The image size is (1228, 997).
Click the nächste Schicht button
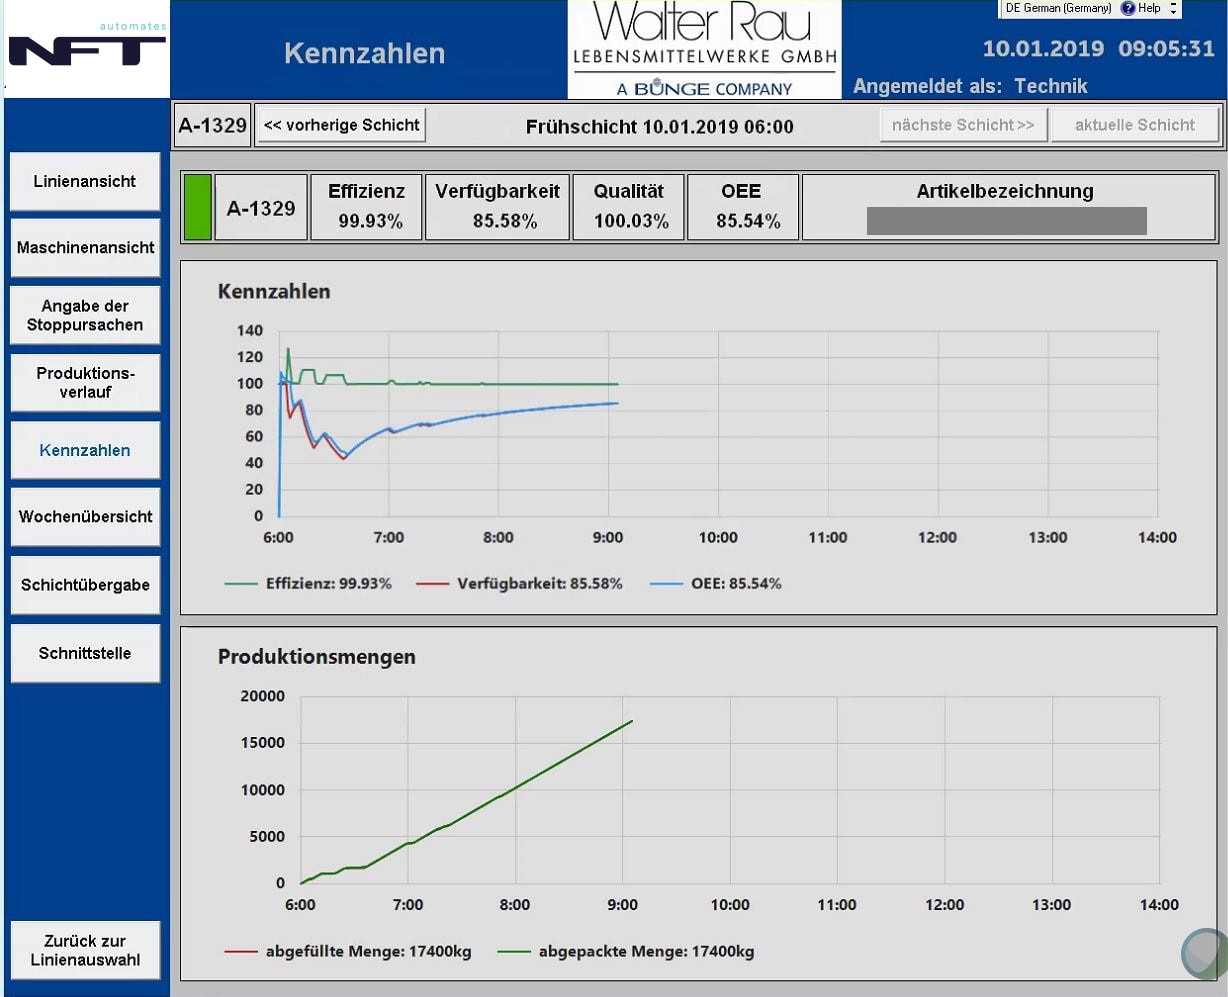[963, 125]
